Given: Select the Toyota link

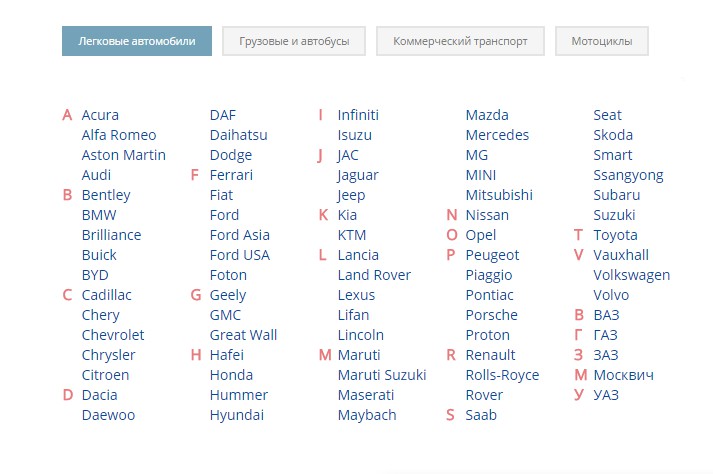Looking at the screenshot, I should pyautogui.click(x=615, y=235).
